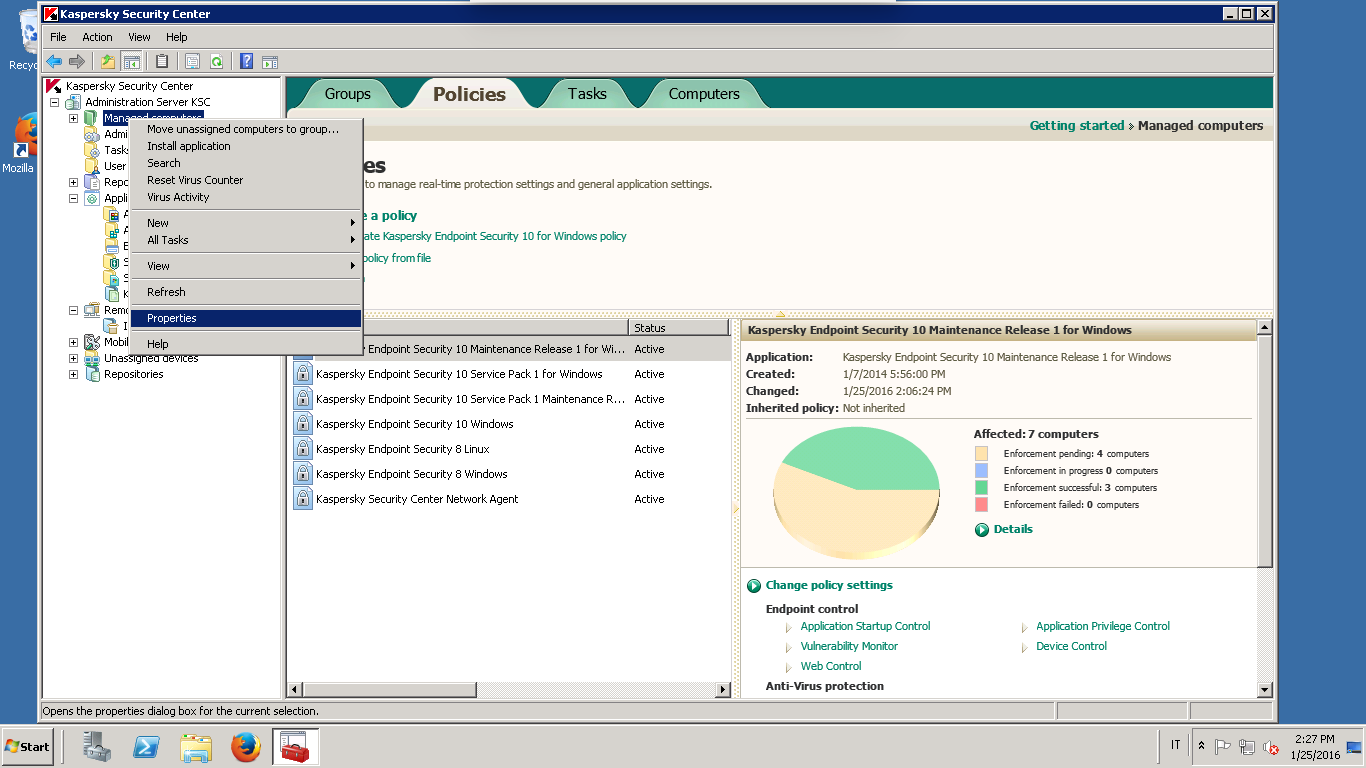Toggle the Show/Hide Console Tree toolbar icon
This screenshot has width=1366, height=768.
[x=131, y=61]
